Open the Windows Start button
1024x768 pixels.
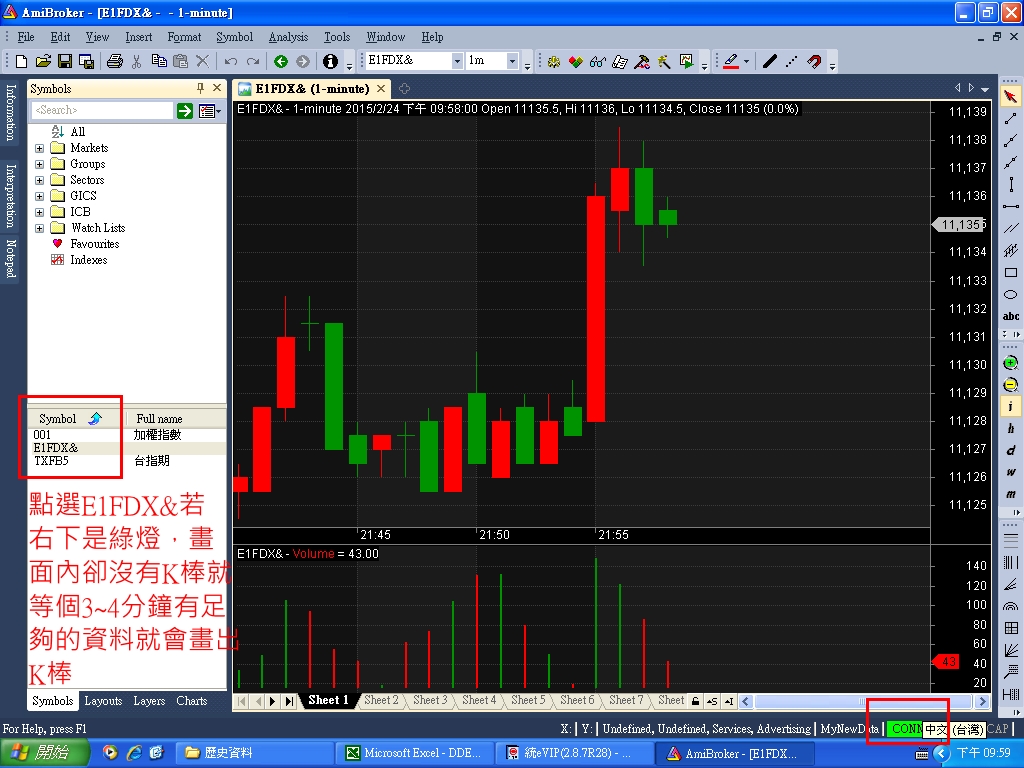(43, 753)
